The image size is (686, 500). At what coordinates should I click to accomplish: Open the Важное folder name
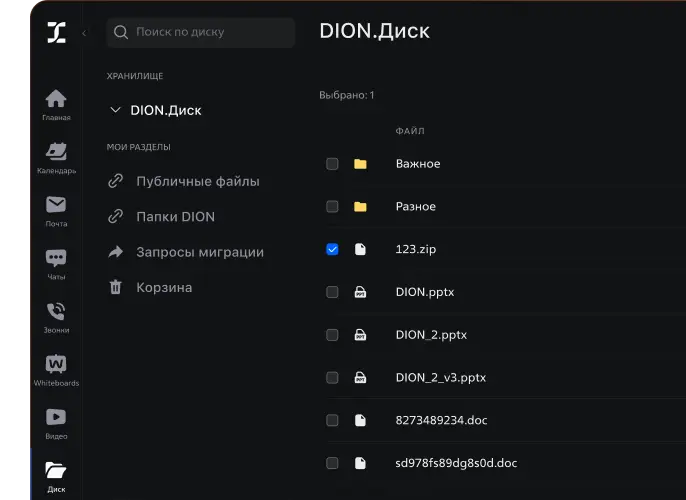[x=418, y=164]
